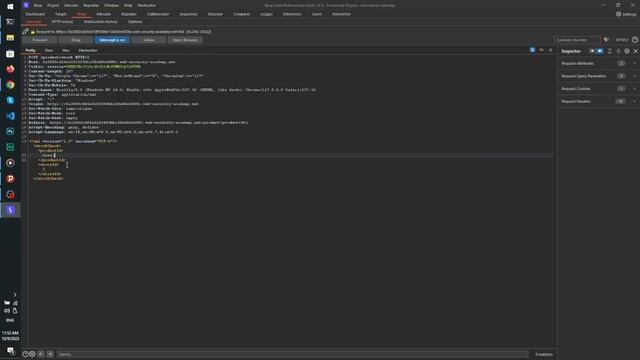The image size is (640, 360).
Task: Switch to the Target tab
Action: click(60, 14)
